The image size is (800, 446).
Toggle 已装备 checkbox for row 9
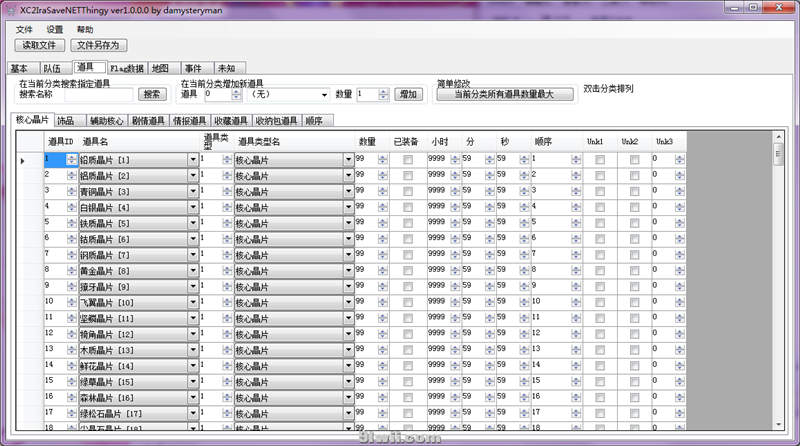pos(408,286)
